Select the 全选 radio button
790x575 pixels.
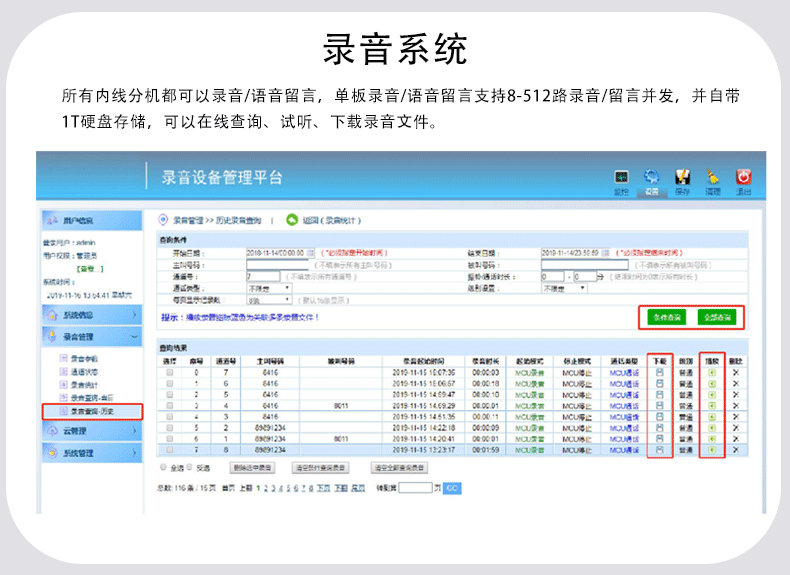coord(163,467)
